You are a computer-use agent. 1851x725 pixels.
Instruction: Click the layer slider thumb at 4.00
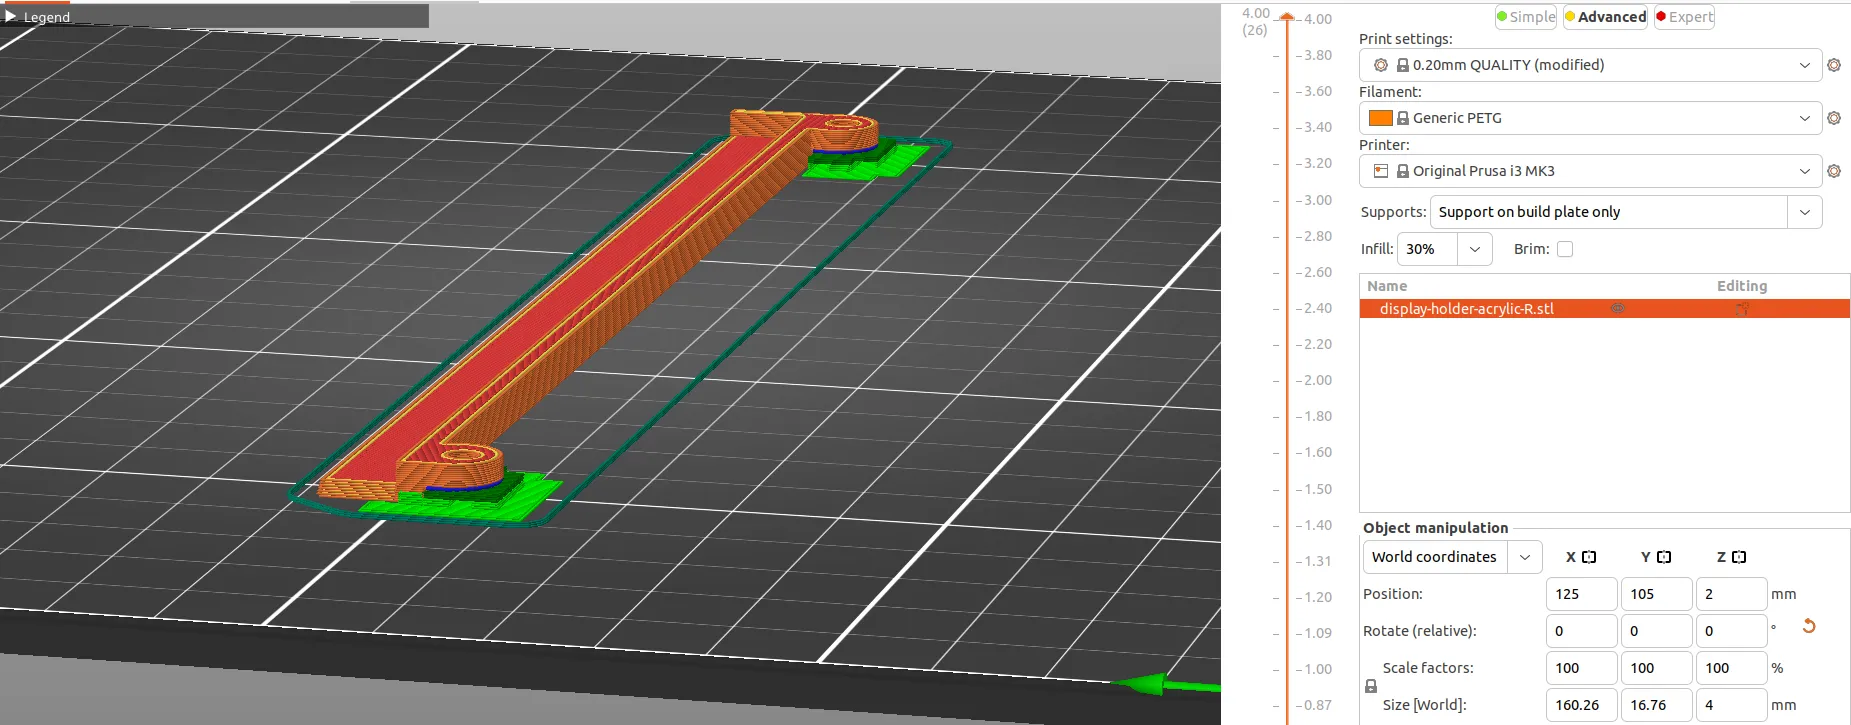(x=1287, y=18)
